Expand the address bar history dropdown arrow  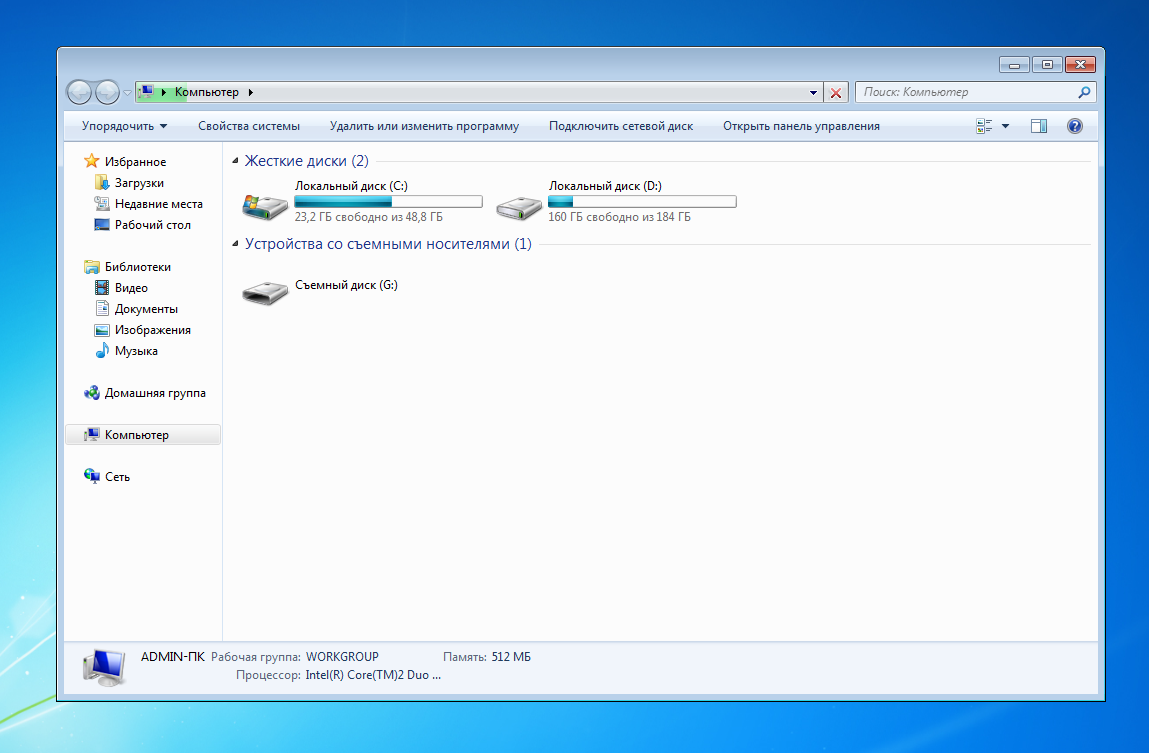tap(813, 93)
